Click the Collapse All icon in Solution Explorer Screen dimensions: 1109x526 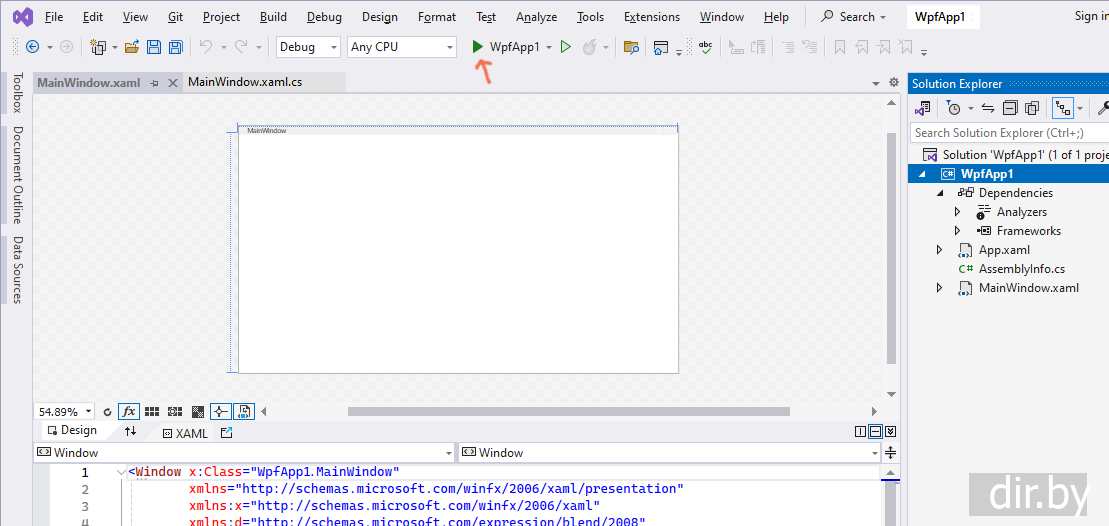(x=1010, y=108)
